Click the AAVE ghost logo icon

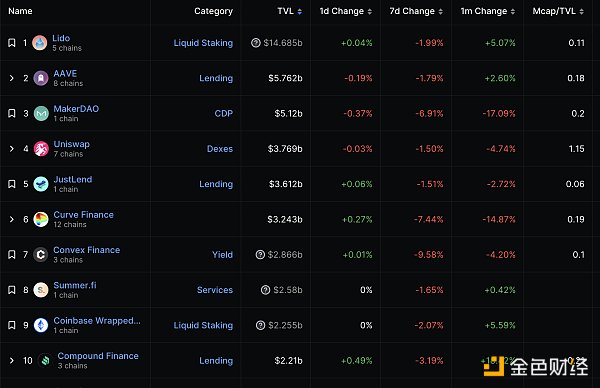click(x=41, y=78)
